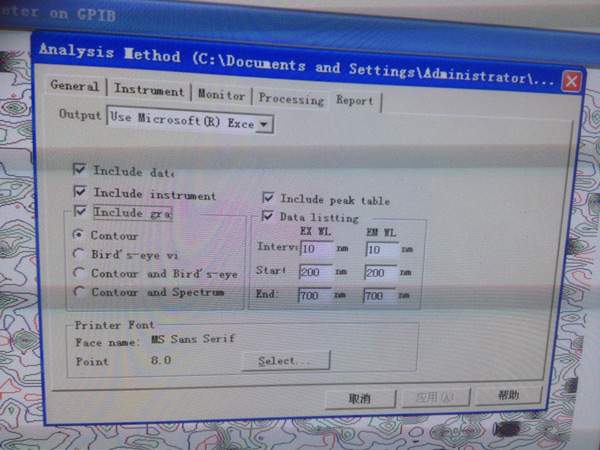Click the EM WL Start field
600x450 pixels.
381,272
